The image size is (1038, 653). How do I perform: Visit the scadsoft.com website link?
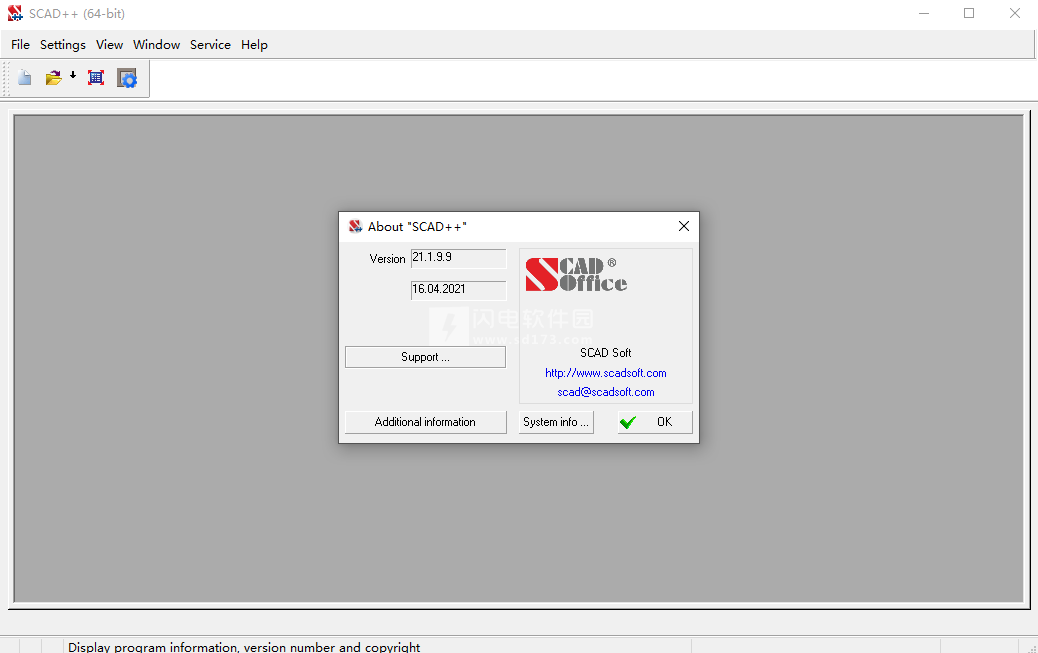pyautogui.click(x=606, y=373)
